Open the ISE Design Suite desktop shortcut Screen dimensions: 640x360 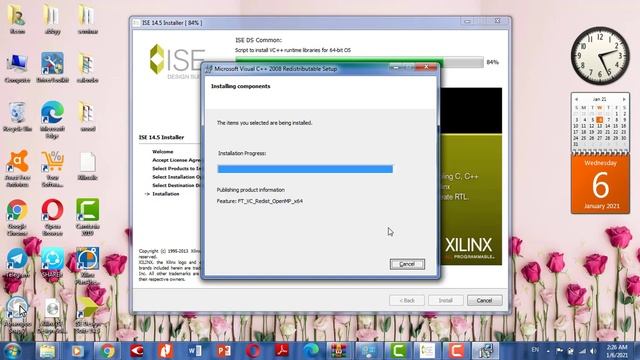tap(87, 314)
